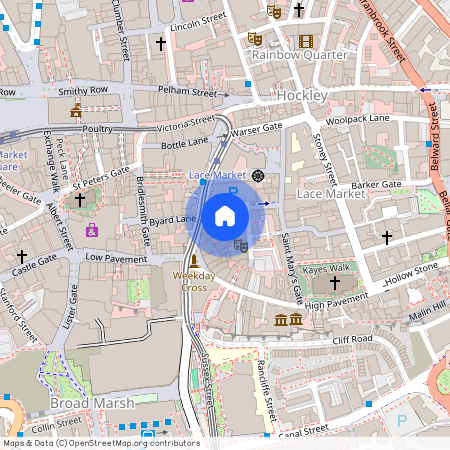Select the High Pavement label
The height and width of the screenshot is (450, 450).
(x=337, y=302)
